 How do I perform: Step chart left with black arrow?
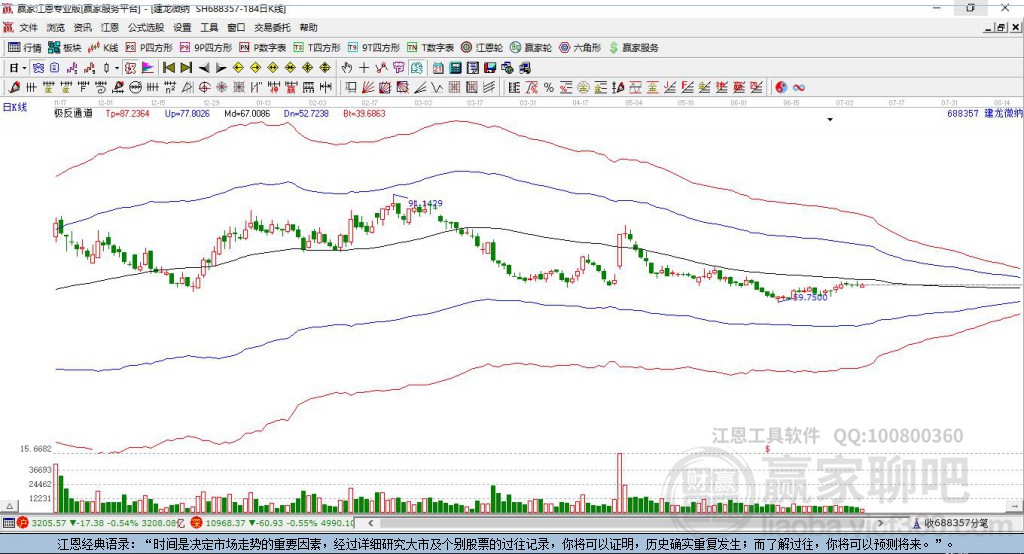click(204, 68)
